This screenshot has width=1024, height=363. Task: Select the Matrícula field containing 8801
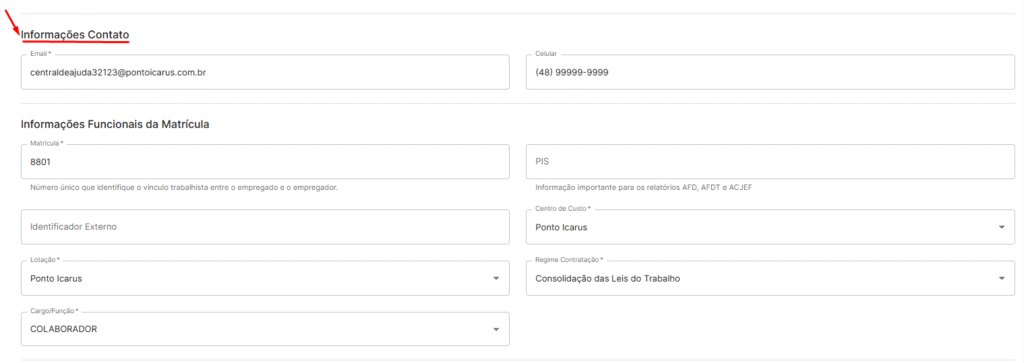pyautogui.click(x=265, y=162)
